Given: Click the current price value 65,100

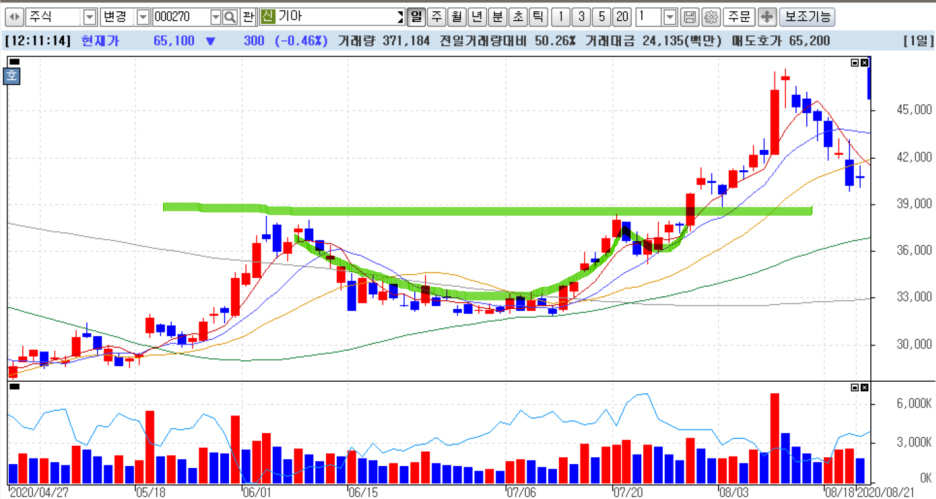Looking at the screenshot, I should click(x=174, y=41).
